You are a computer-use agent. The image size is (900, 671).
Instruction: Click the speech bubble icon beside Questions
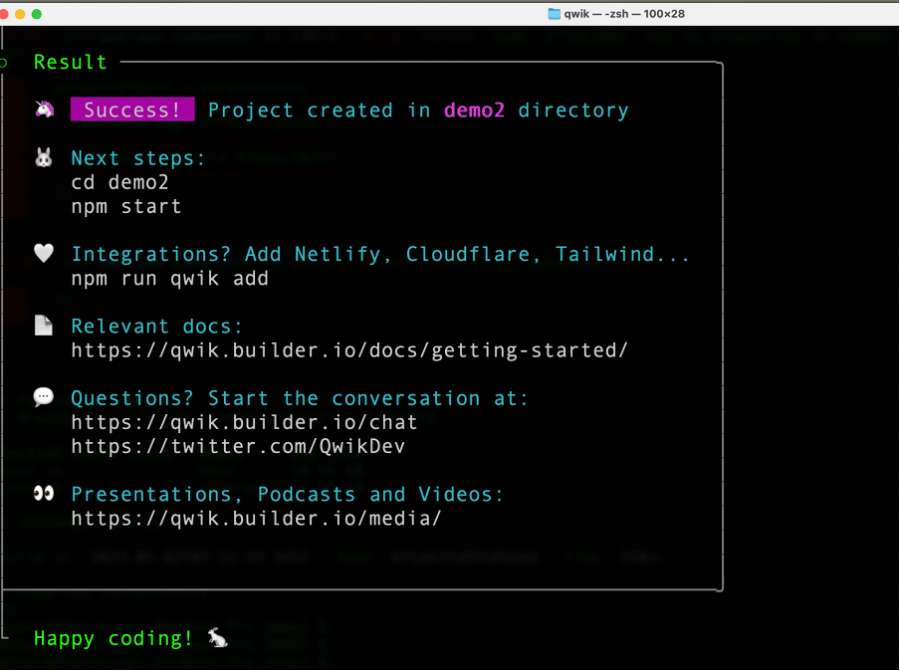44,397
